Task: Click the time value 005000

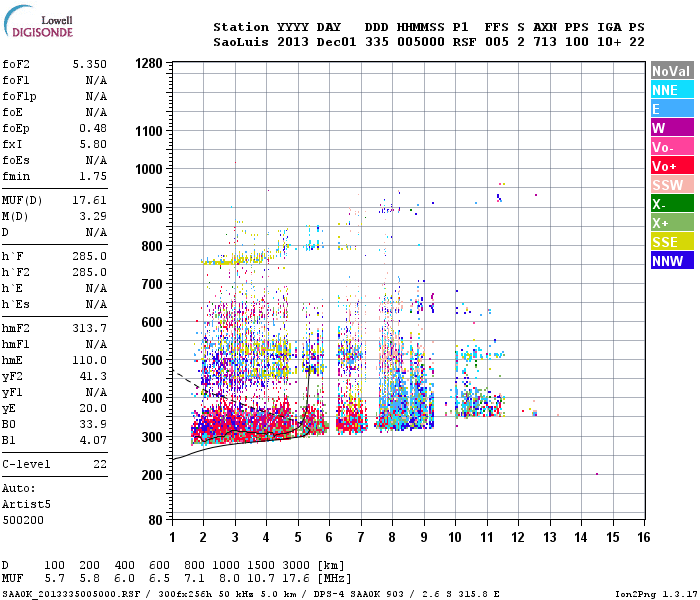Action: click(x=421, y=42)
